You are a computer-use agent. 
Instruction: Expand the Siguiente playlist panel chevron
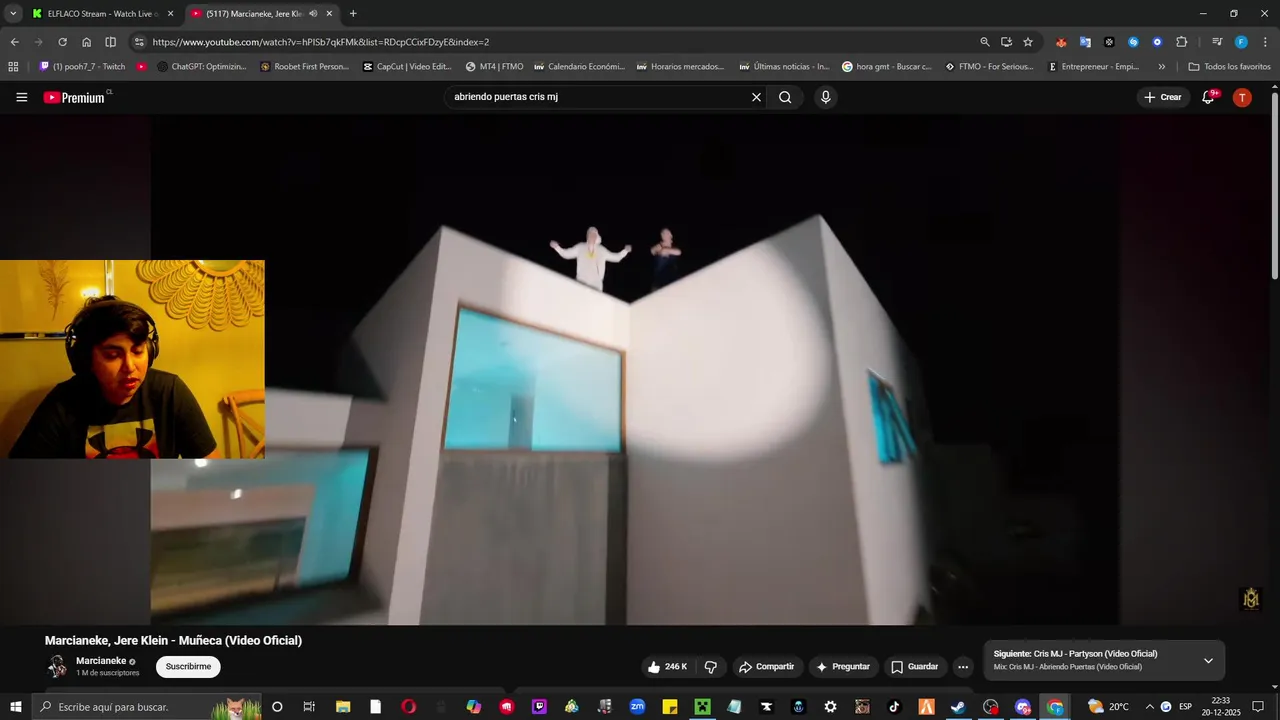[1208, 661]
